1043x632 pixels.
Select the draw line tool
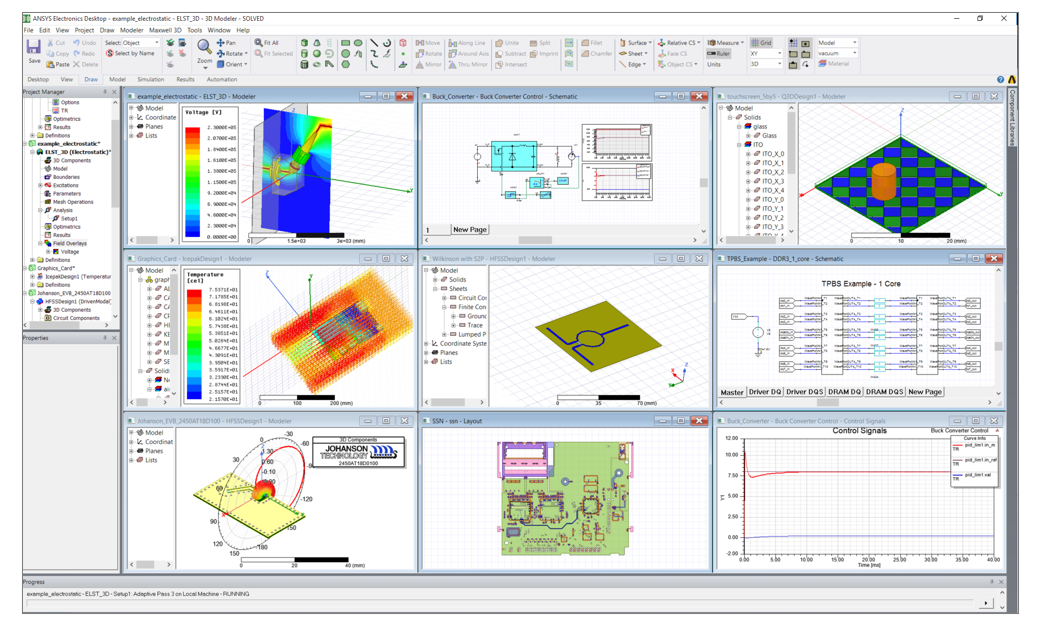[x=374, y=43]
